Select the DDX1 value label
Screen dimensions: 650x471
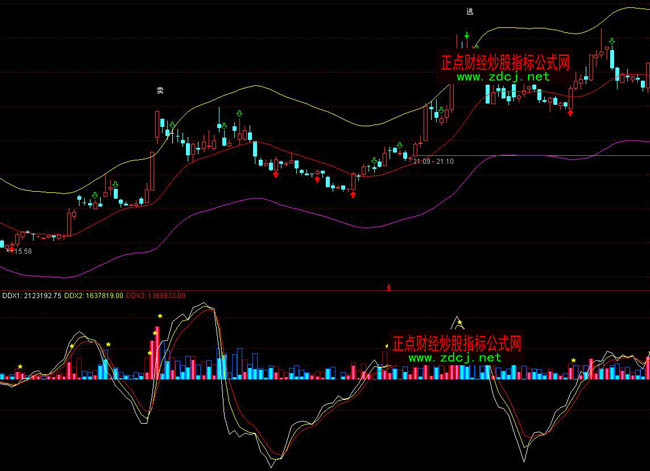[31, 296]
